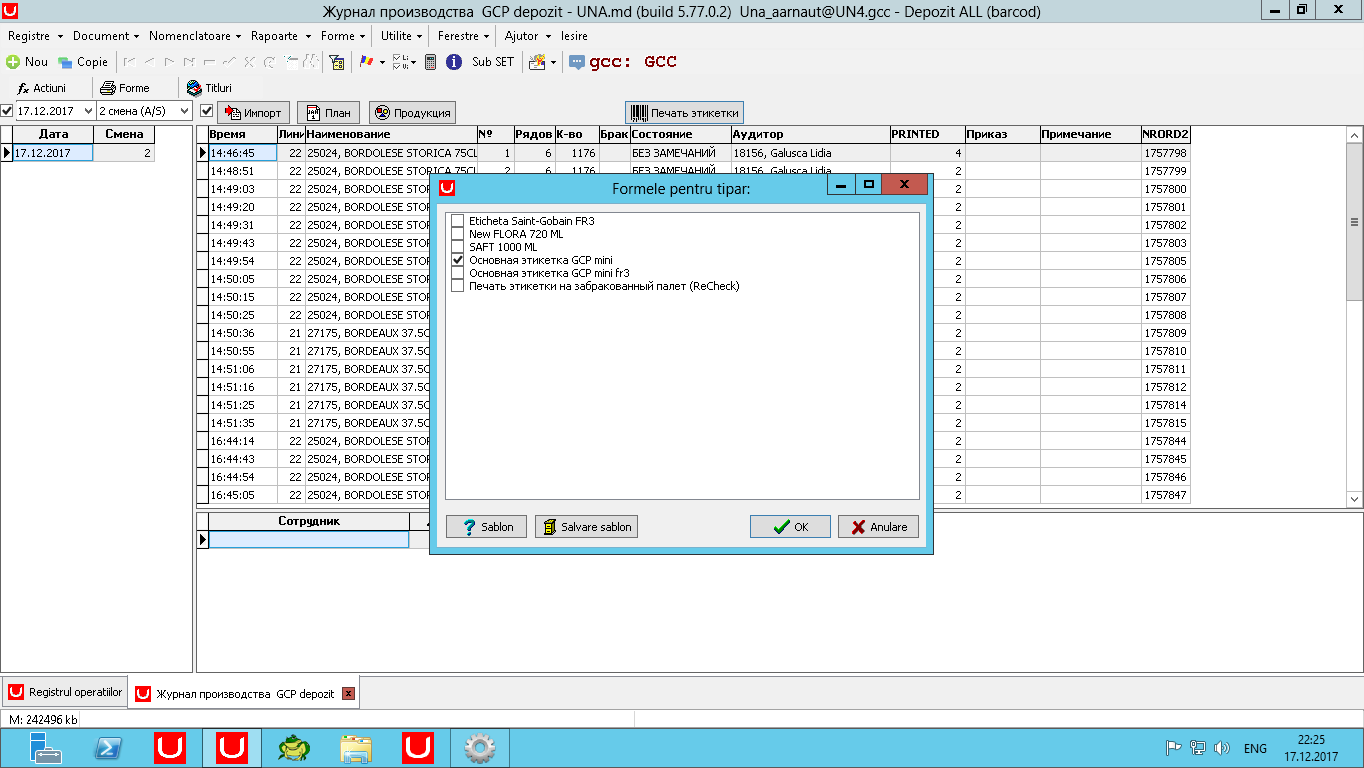This screenshot has height=768, width=1364.
Task: Switch to the Registrul operatiilor tab
Action: (65, 692)
